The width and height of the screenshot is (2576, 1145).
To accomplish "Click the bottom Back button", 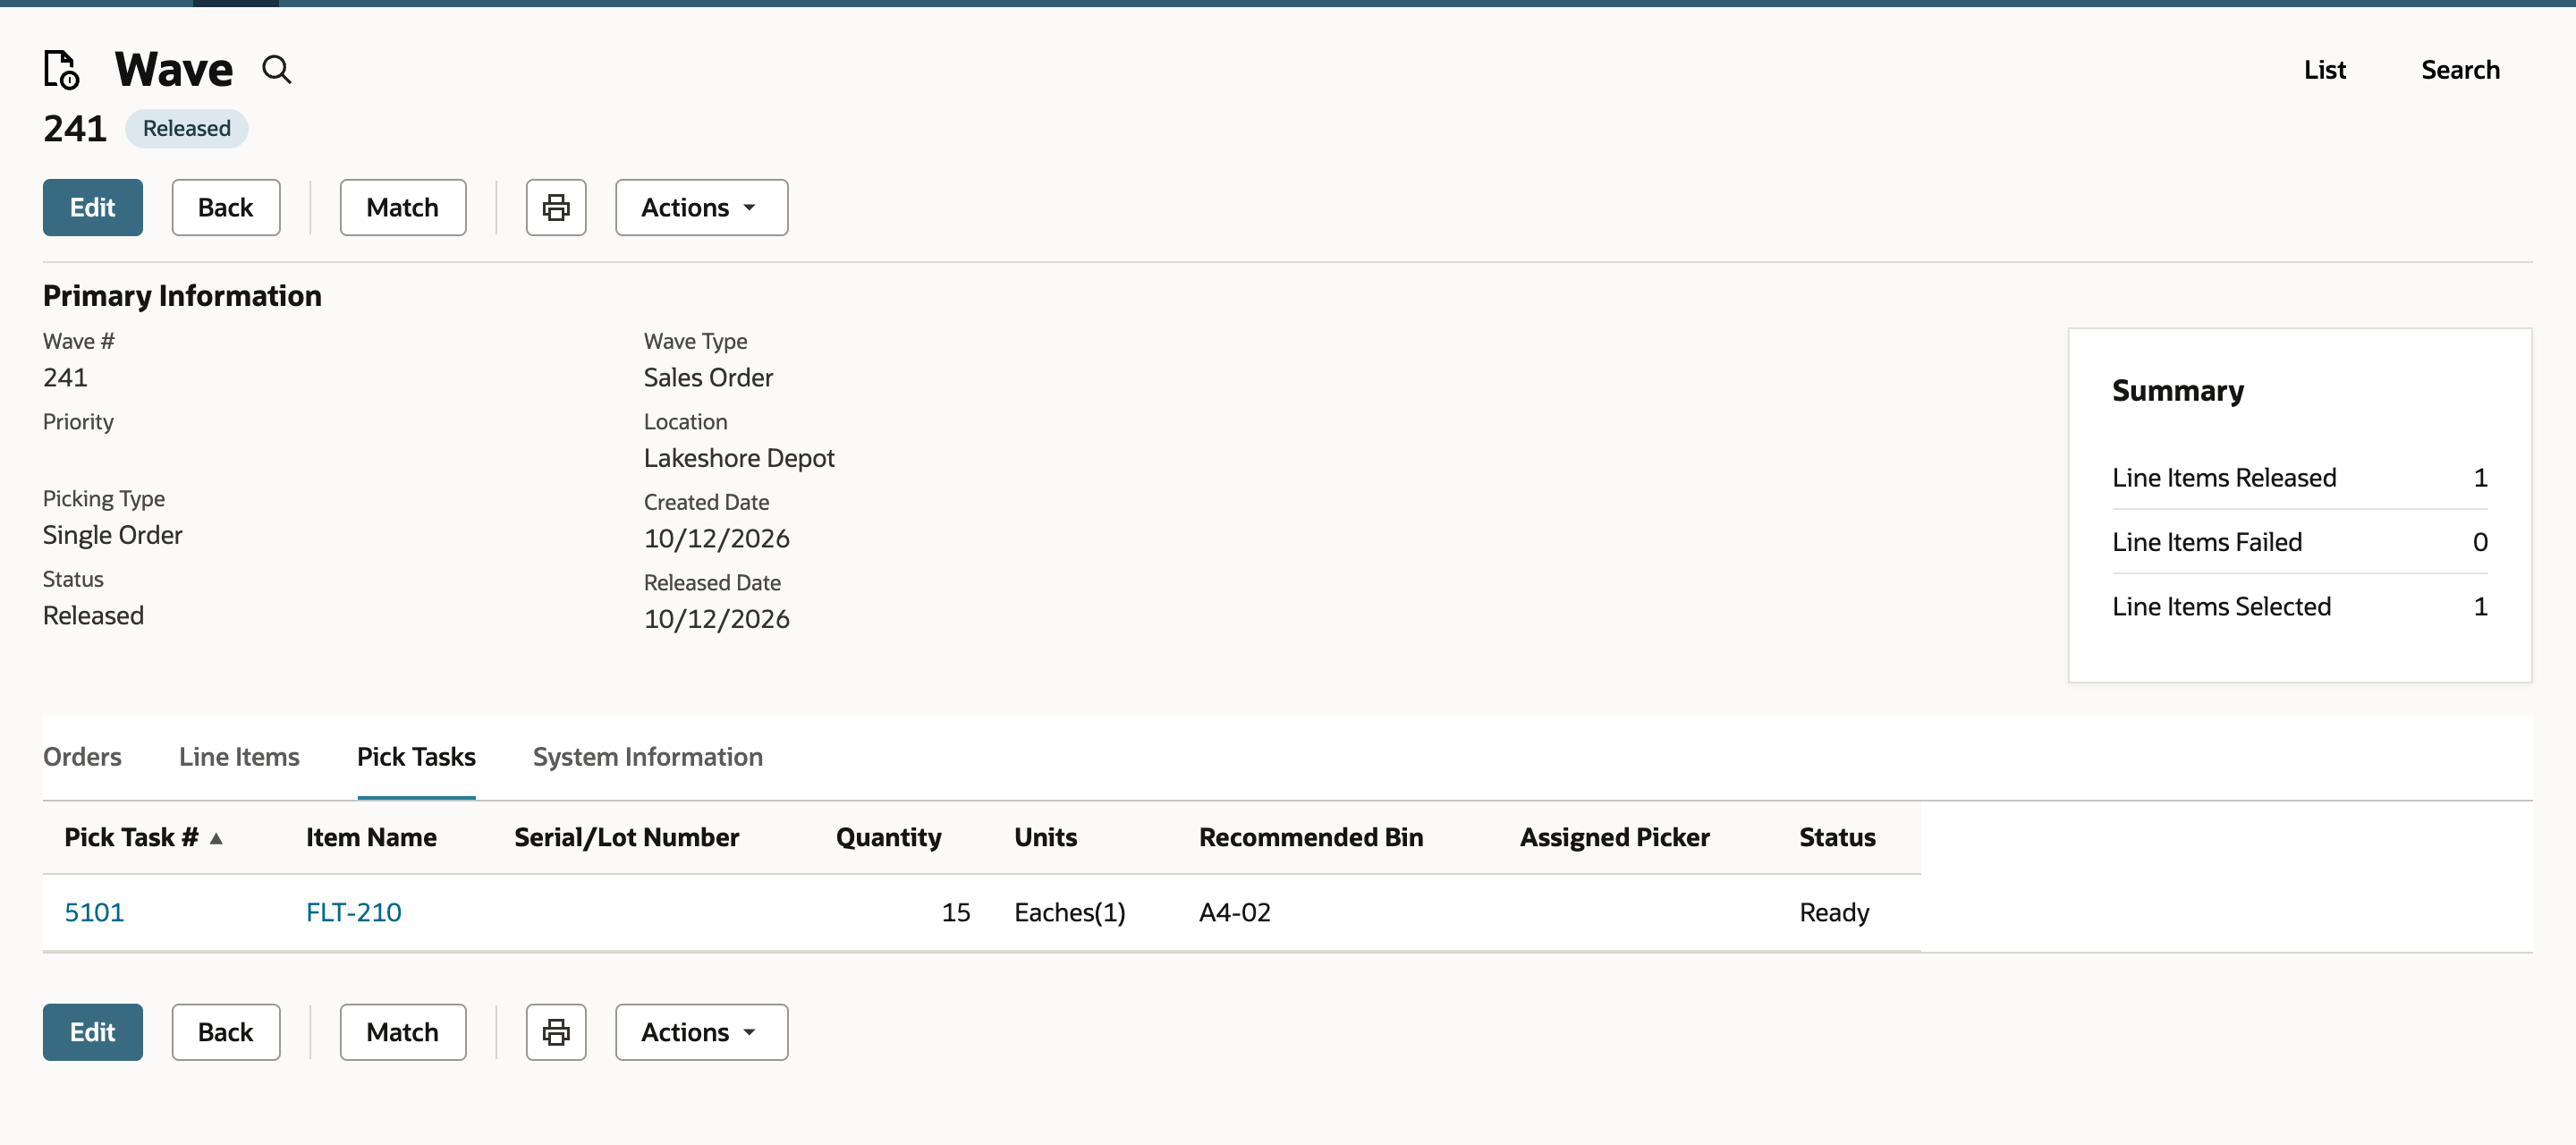I will pyautogui.click(x=226, y=1032).
